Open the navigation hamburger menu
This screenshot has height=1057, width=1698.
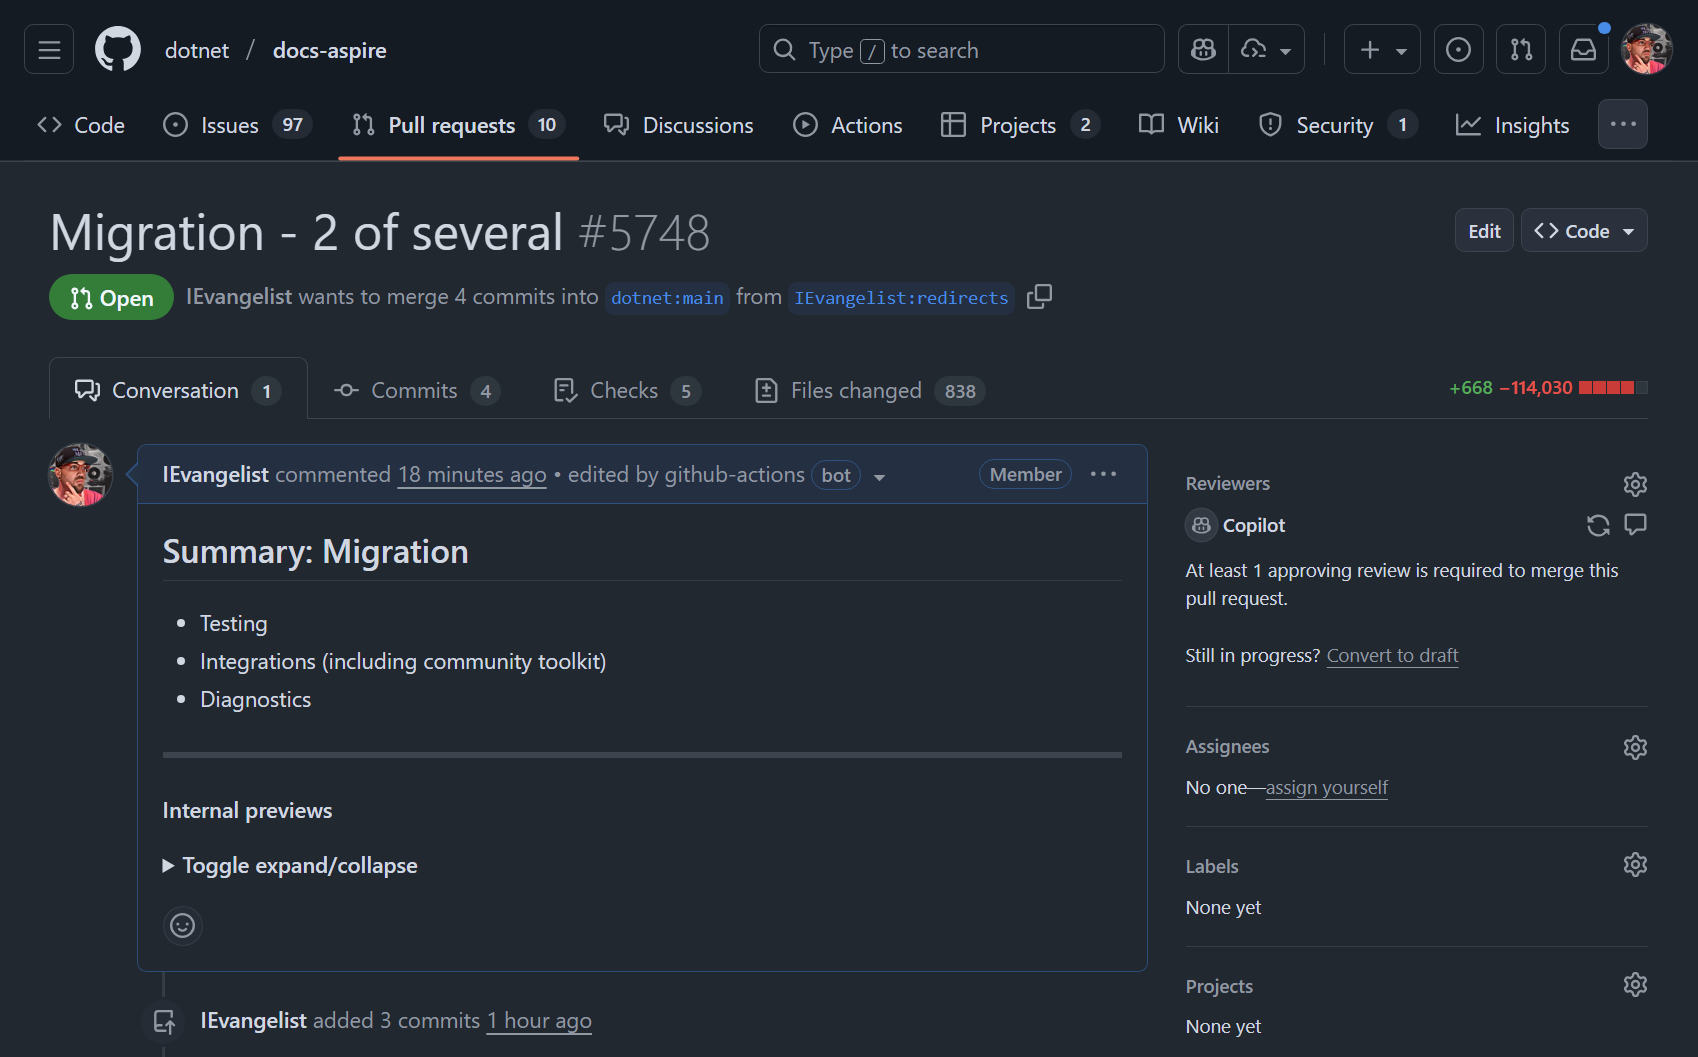(x=48, y=48)
